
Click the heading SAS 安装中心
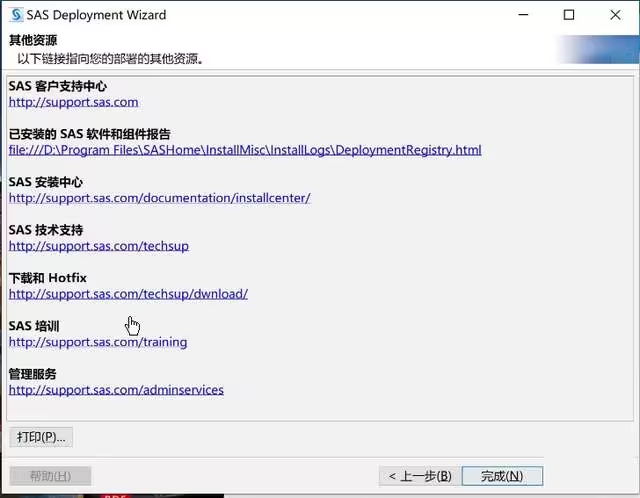pos(46,182)
